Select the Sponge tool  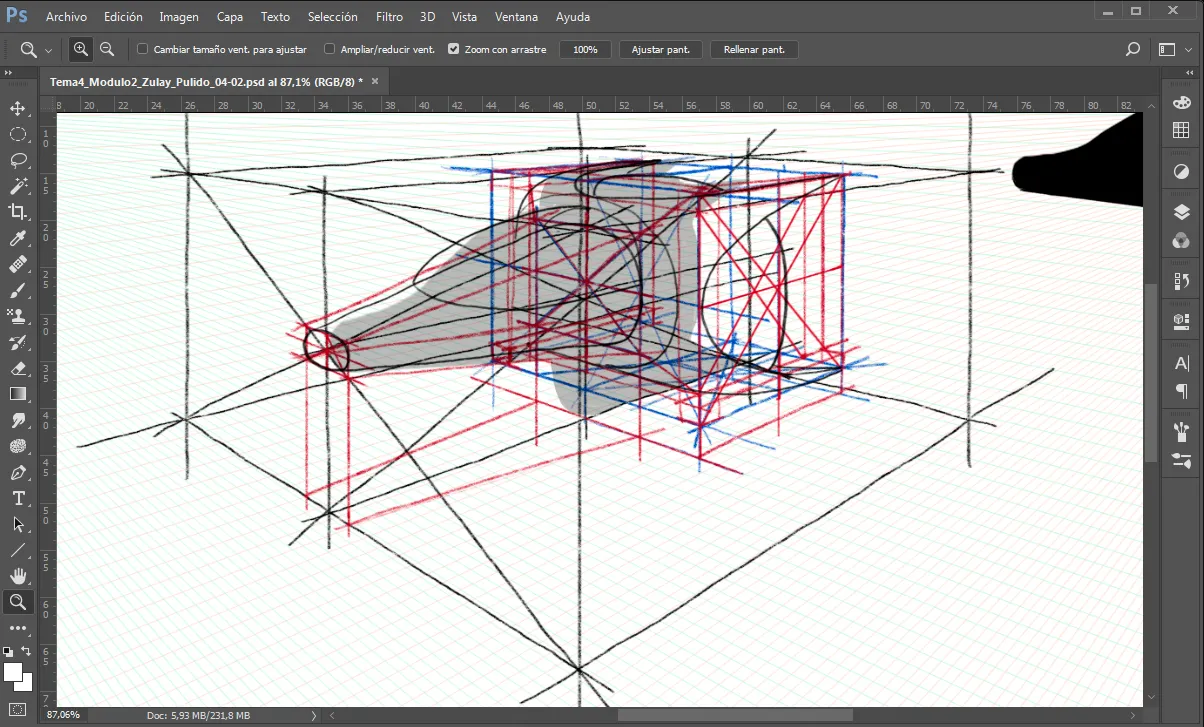point(18,446)
